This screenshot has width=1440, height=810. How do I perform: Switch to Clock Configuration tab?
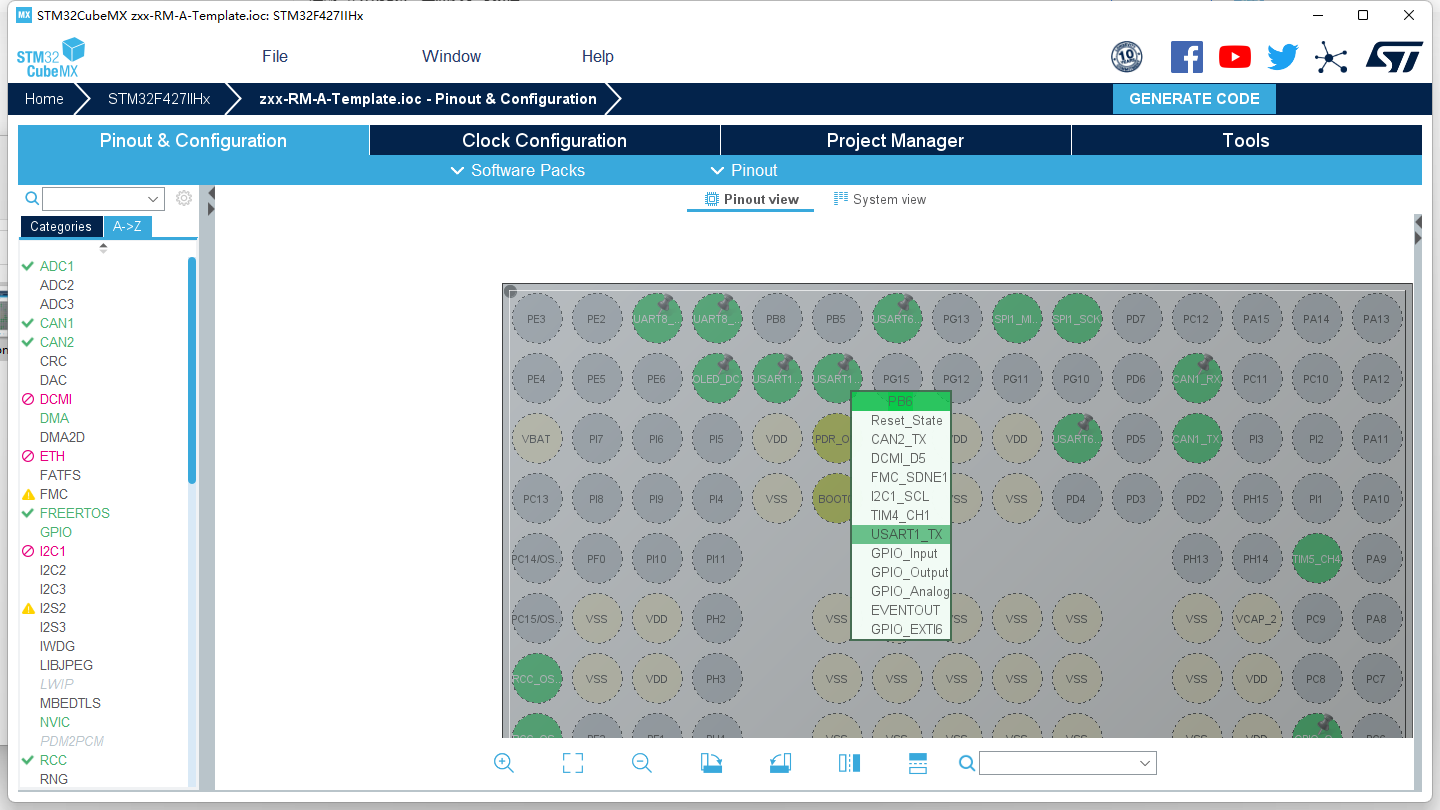coord(544,140)
